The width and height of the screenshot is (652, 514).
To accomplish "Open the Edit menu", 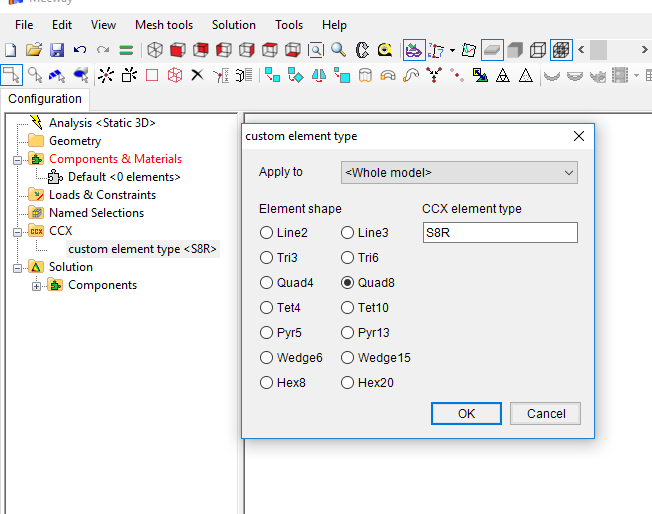I will pyautogui.click(x=62, y=25).
